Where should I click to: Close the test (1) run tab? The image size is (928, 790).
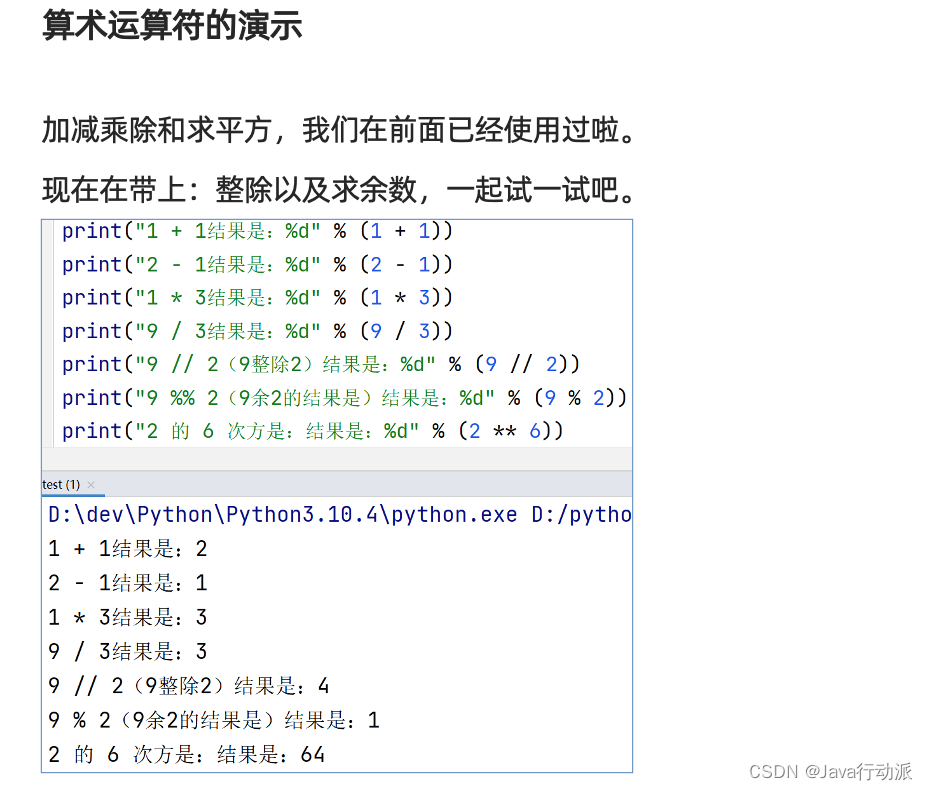[x=91, y=485]
